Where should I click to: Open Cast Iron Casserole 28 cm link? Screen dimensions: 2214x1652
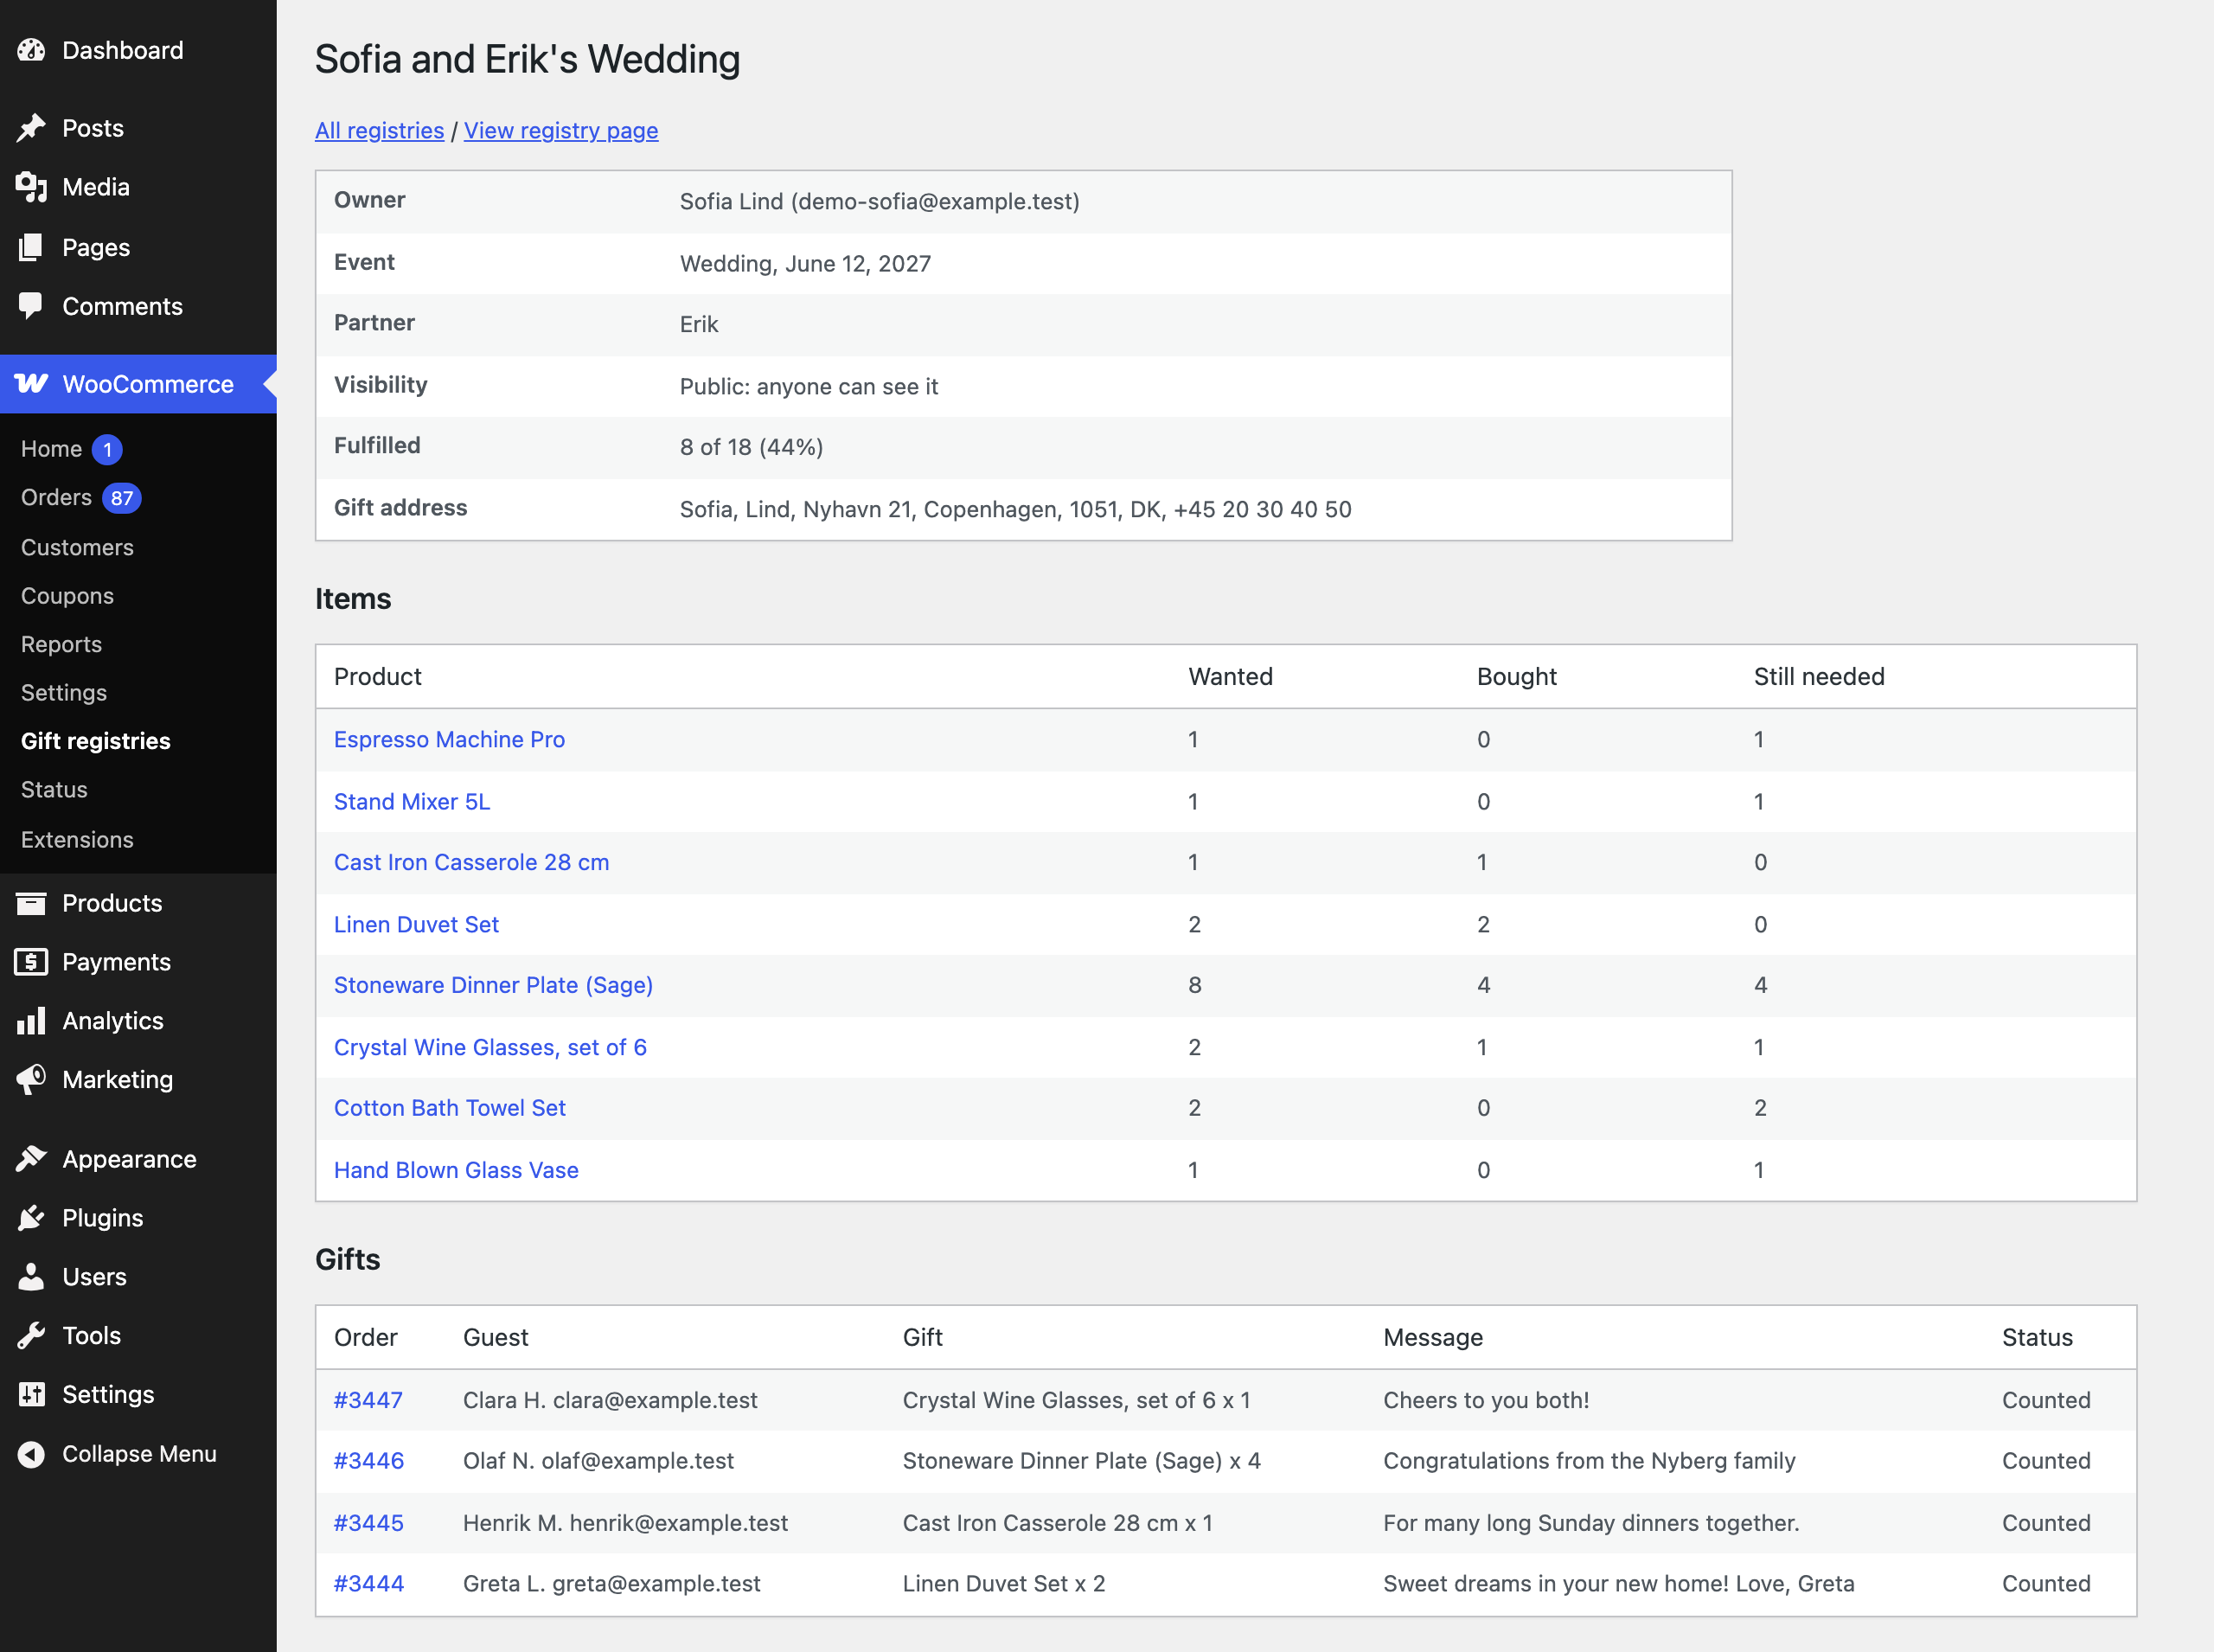point(471,863)
